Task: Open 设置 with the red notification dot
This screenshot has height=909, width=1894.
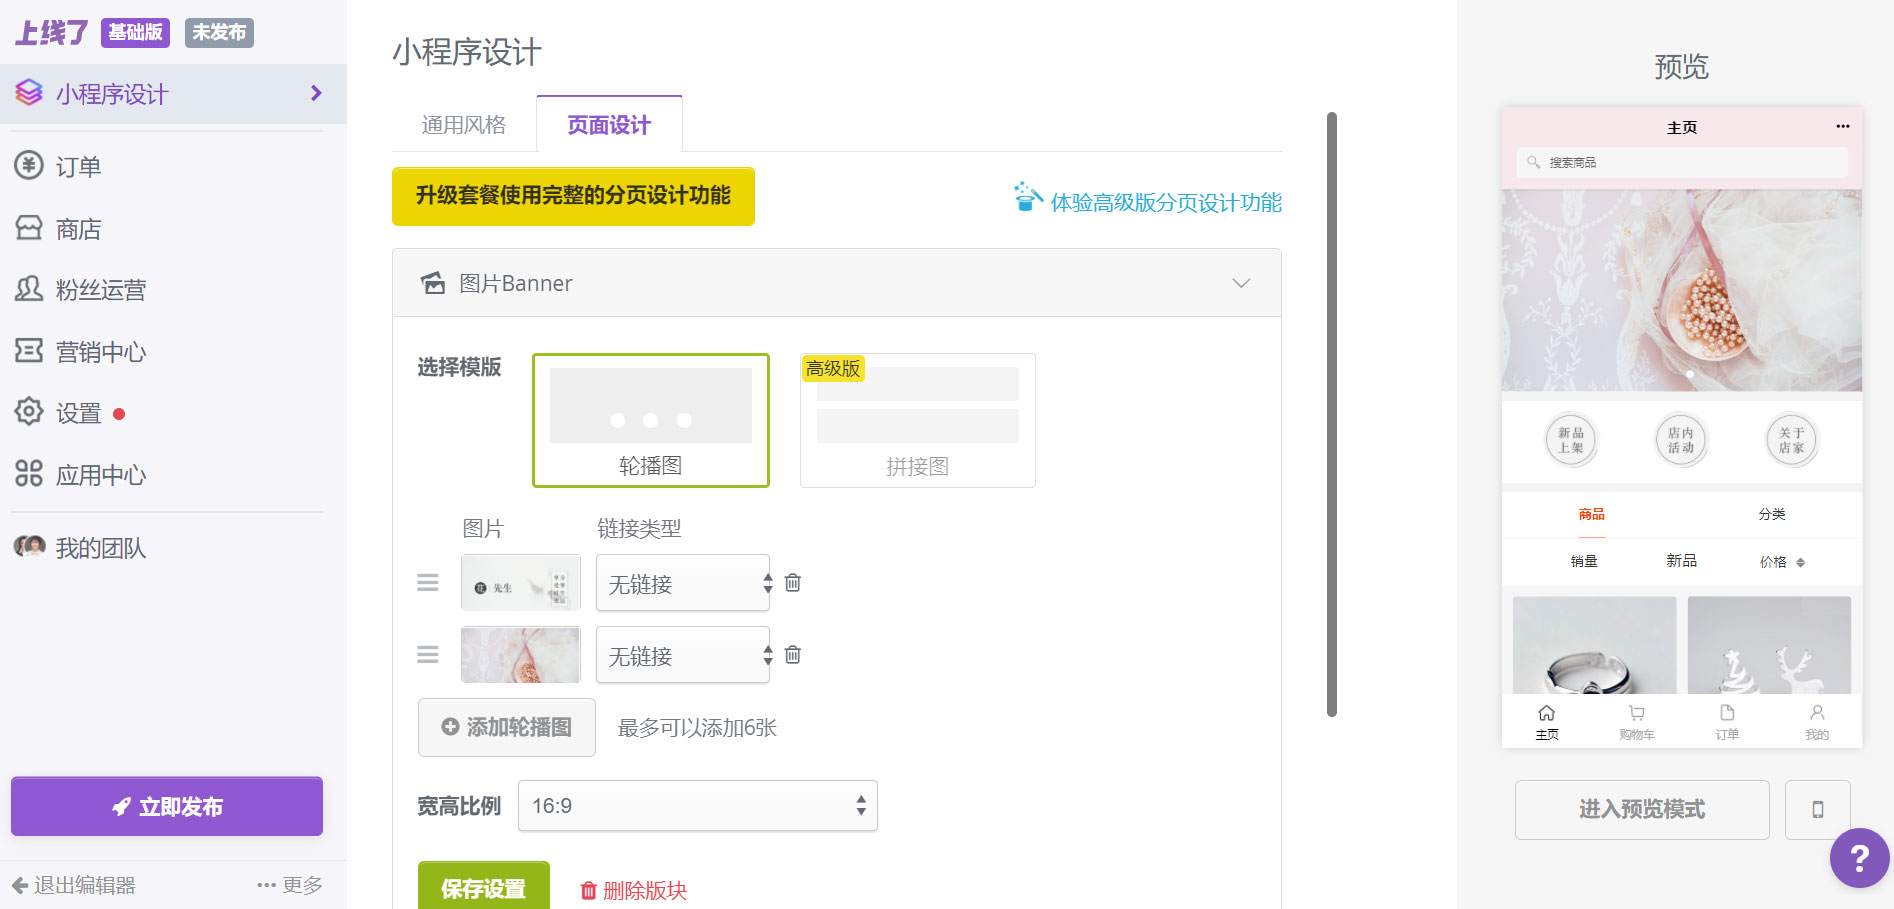Action: 76,412
